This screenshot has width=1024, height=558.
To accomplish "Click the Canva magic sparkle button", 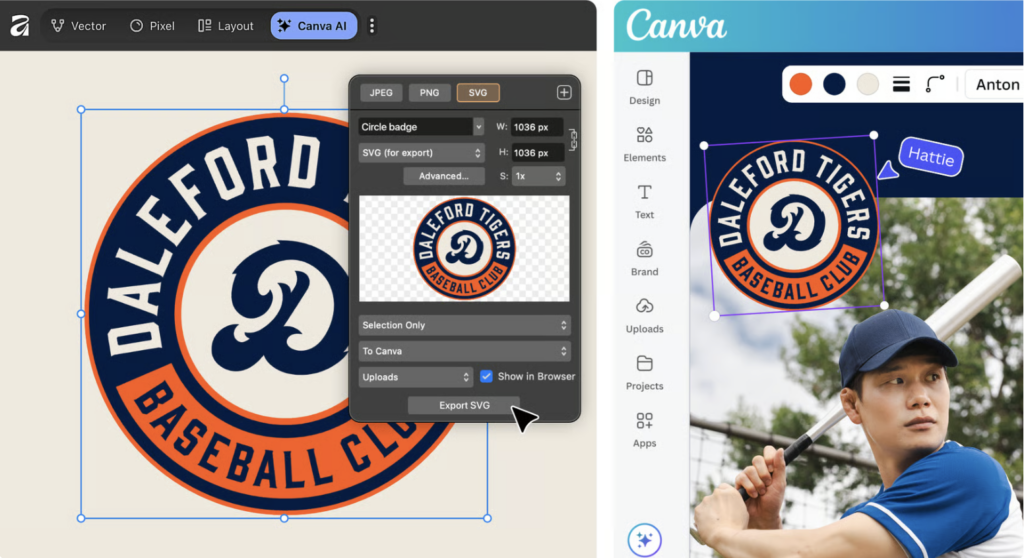I will click(644, 540).
